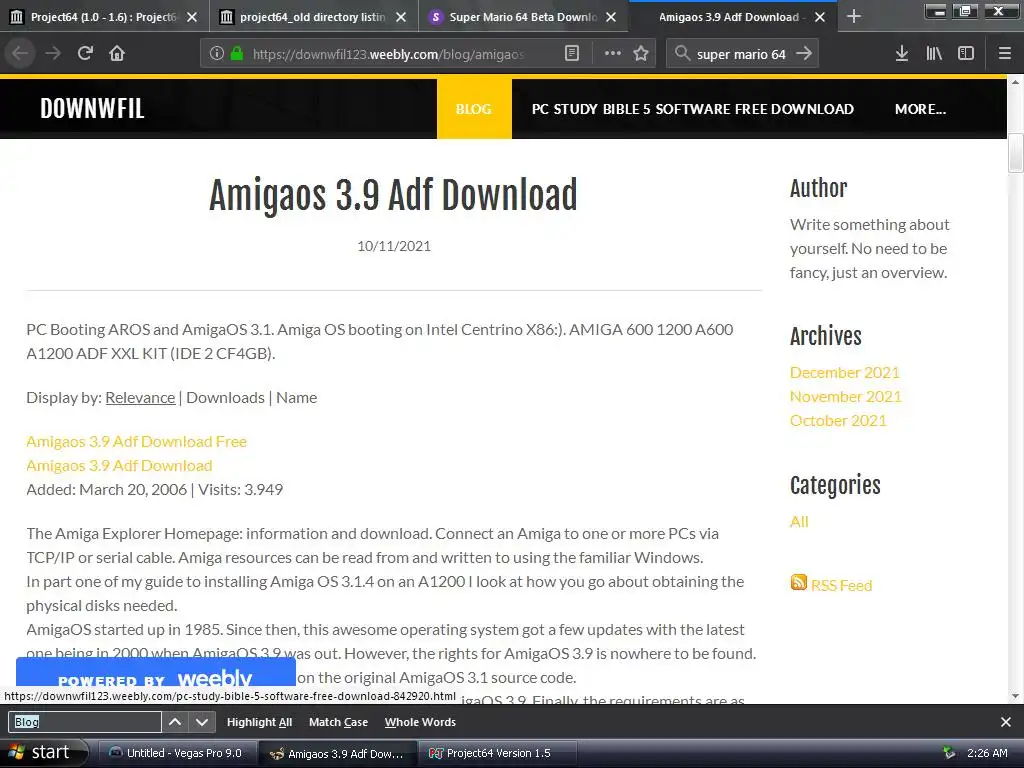
Task: Switch to Project64 Version 1.5 taskbar window
Action: [498, 753]
